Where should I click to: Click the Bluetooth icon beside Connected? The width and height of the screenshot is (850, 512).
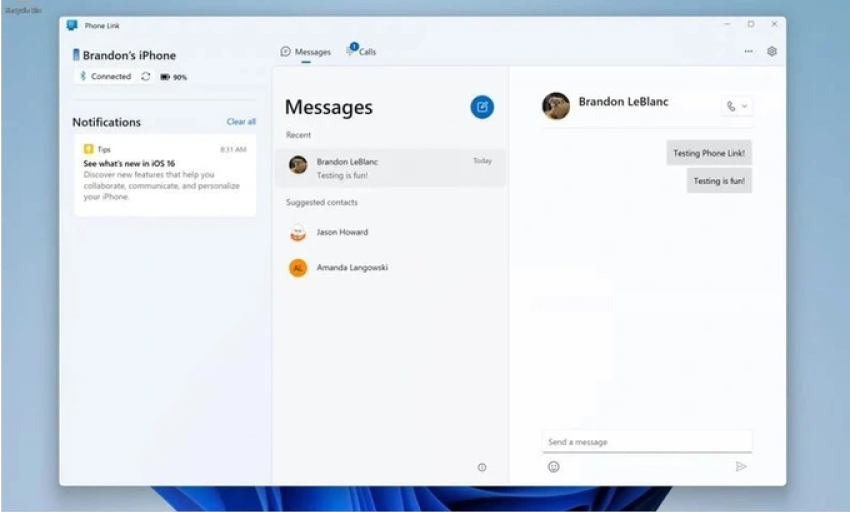(83, 76)
